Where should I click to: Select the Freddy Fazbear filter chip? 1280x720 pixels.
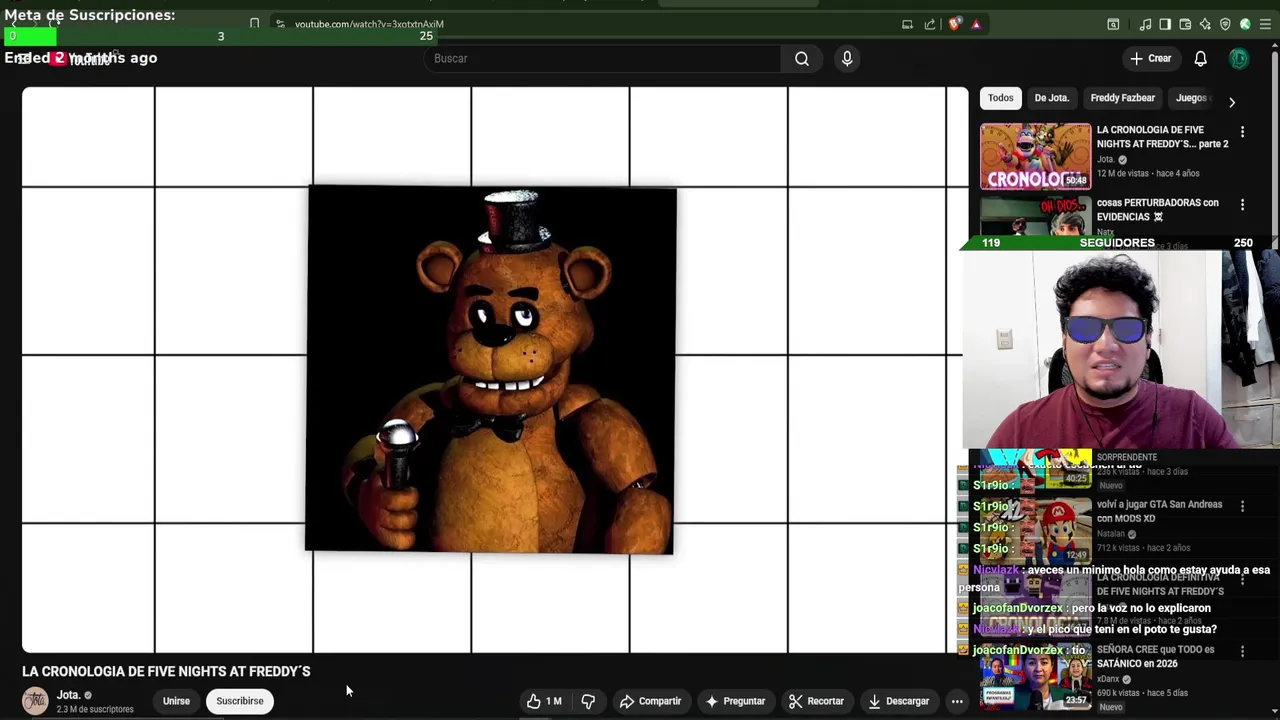coord(1122,98)
